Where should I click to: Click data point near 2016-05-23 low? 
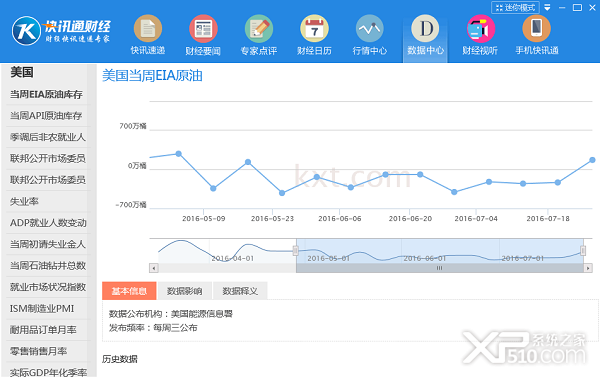[282, 193]
